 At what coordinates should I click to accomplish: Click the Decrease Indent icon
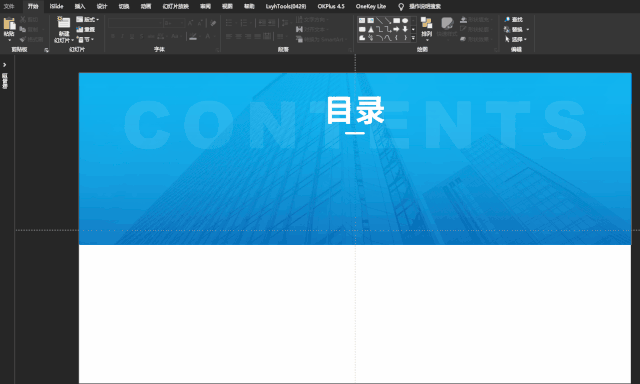point(262,22)
